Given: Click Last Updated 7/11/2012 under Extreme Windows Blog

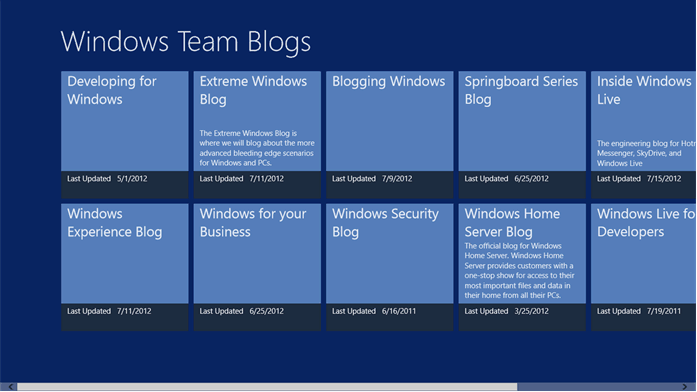Looking at the screenshot, I should (241, 179).
